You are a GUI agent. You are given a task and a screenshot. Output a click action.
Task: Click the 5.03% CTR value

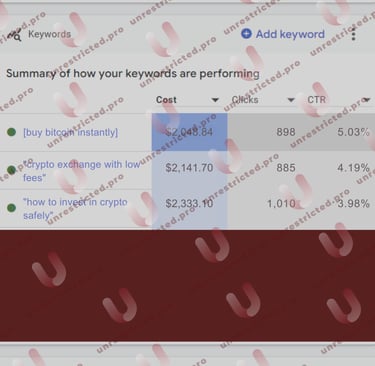[353, 132]
